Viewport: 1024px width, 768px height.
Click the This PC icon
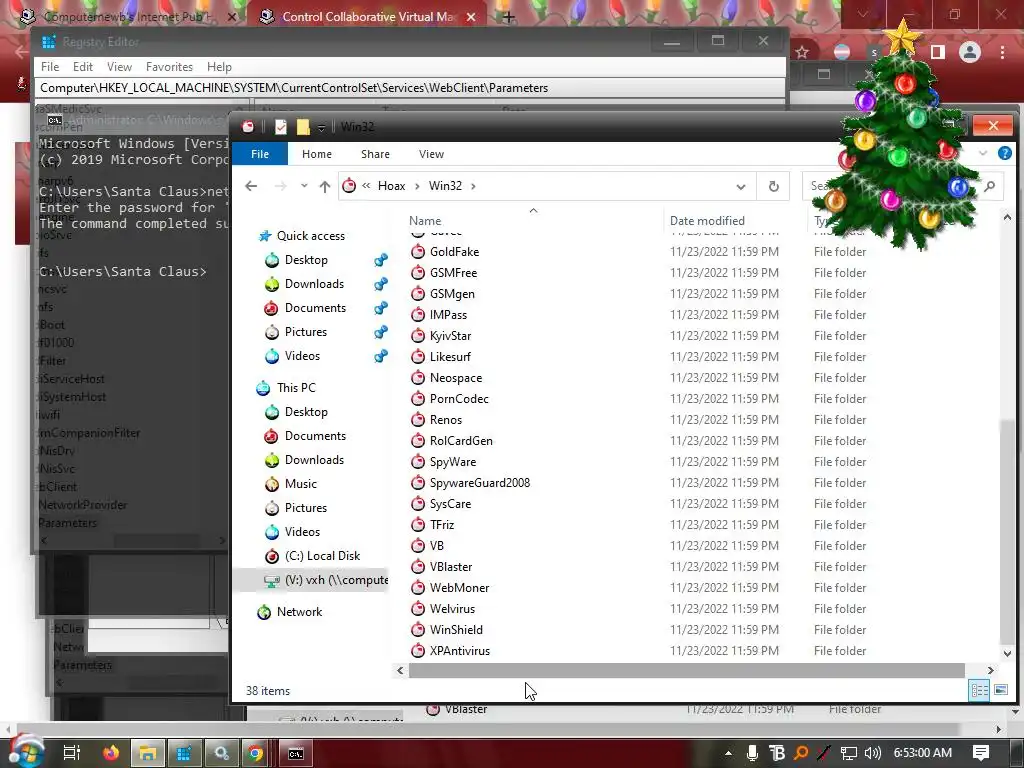point(263,388)
